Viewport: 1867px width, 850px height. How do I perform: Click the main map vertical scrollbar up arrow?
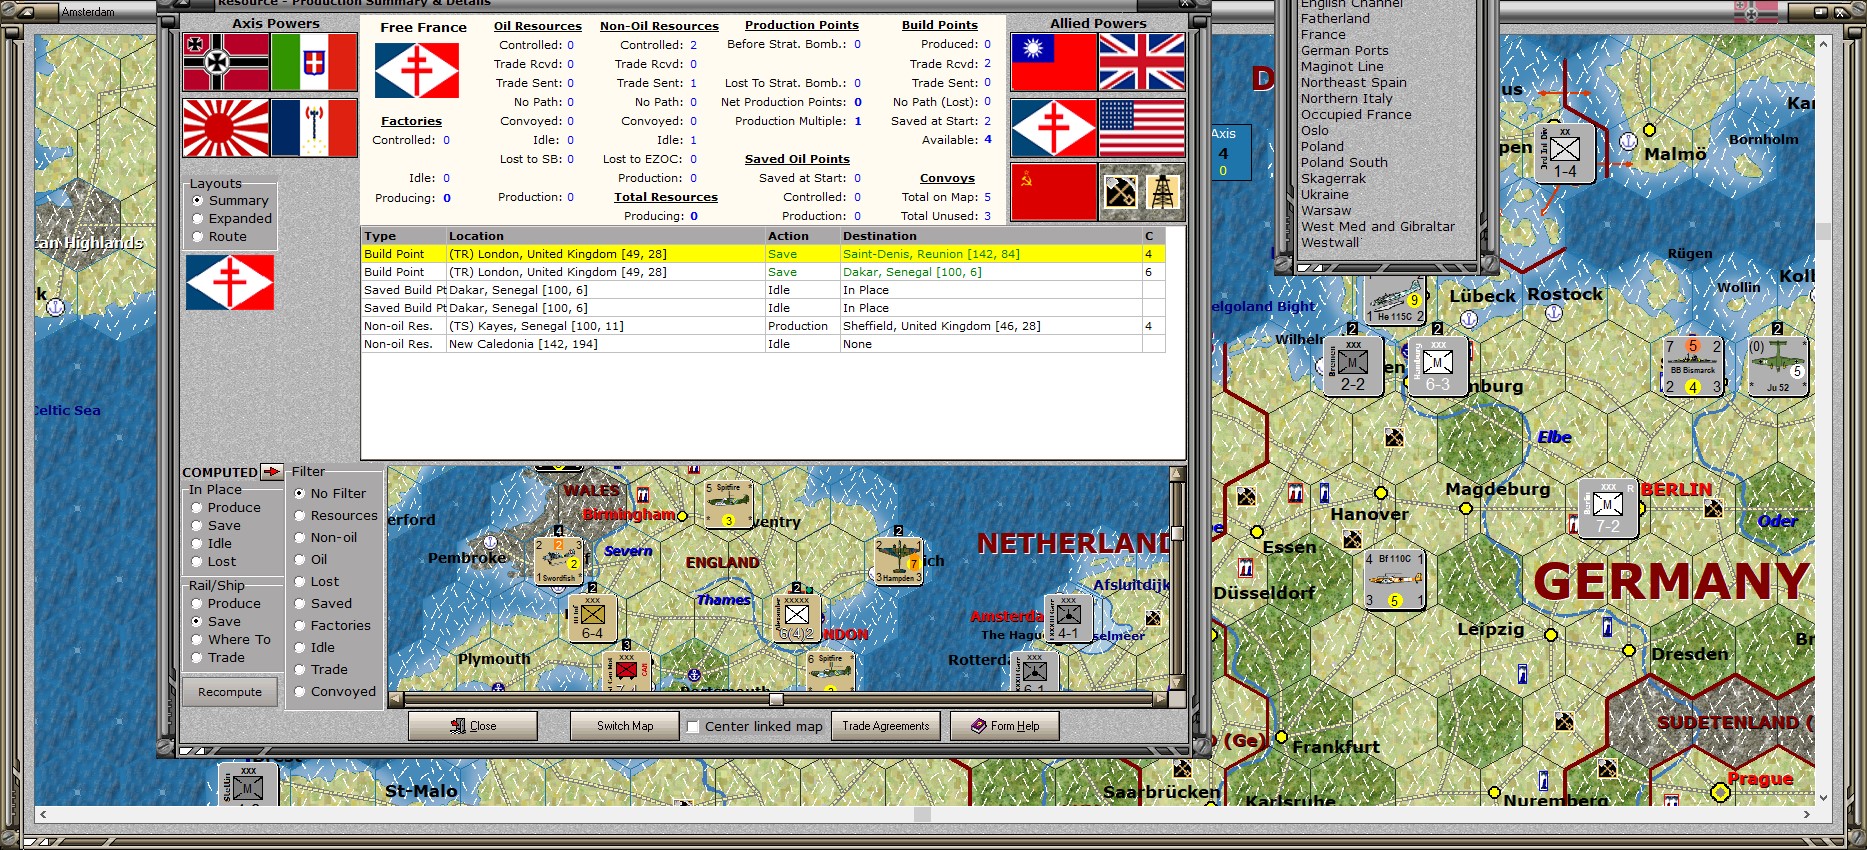point(1823,43)
